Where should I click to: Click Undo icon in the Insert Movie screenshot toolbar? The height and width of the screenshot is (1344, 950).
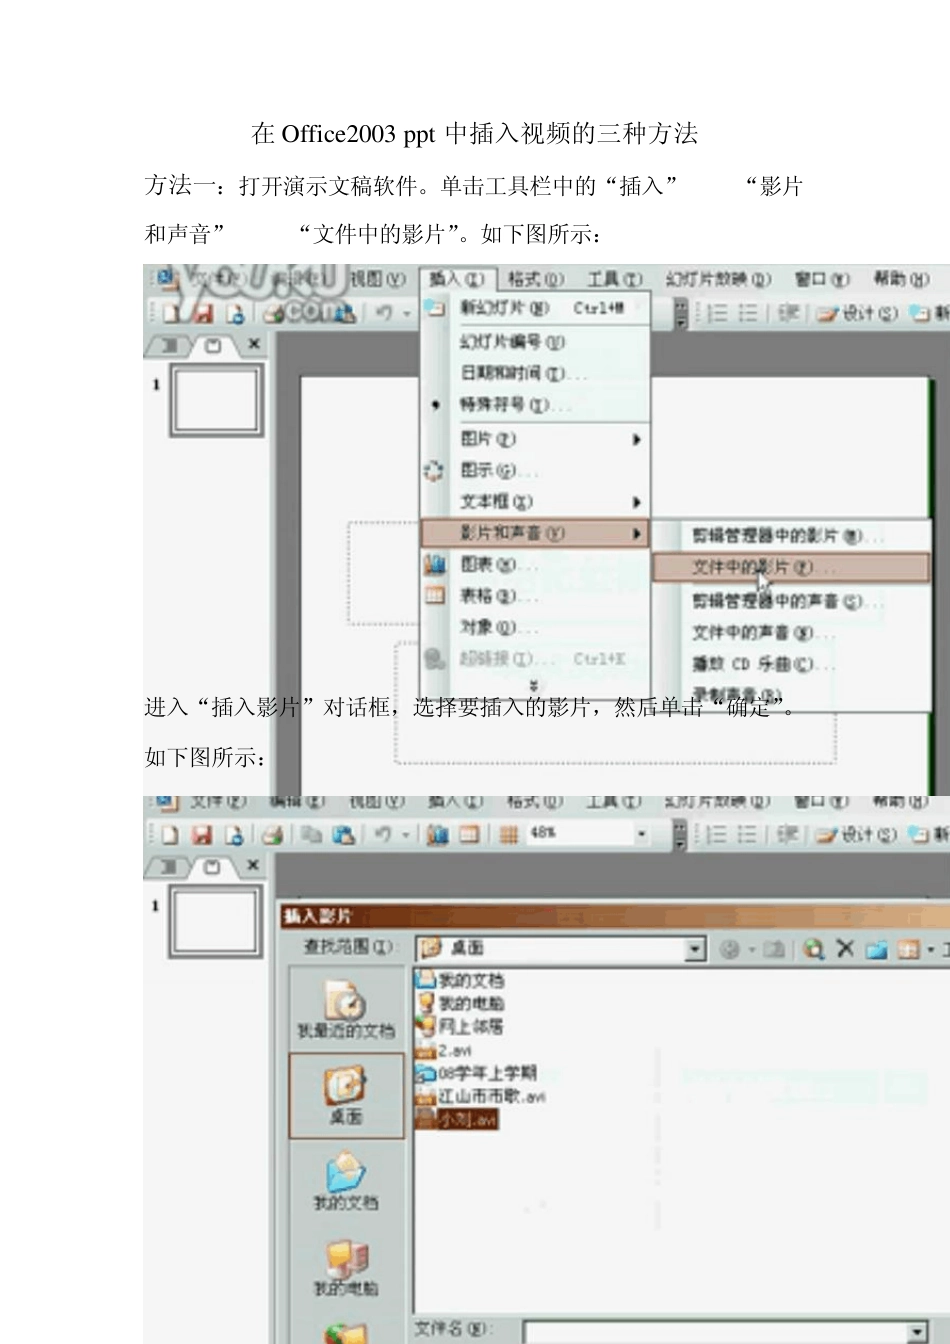click(383, 834)
